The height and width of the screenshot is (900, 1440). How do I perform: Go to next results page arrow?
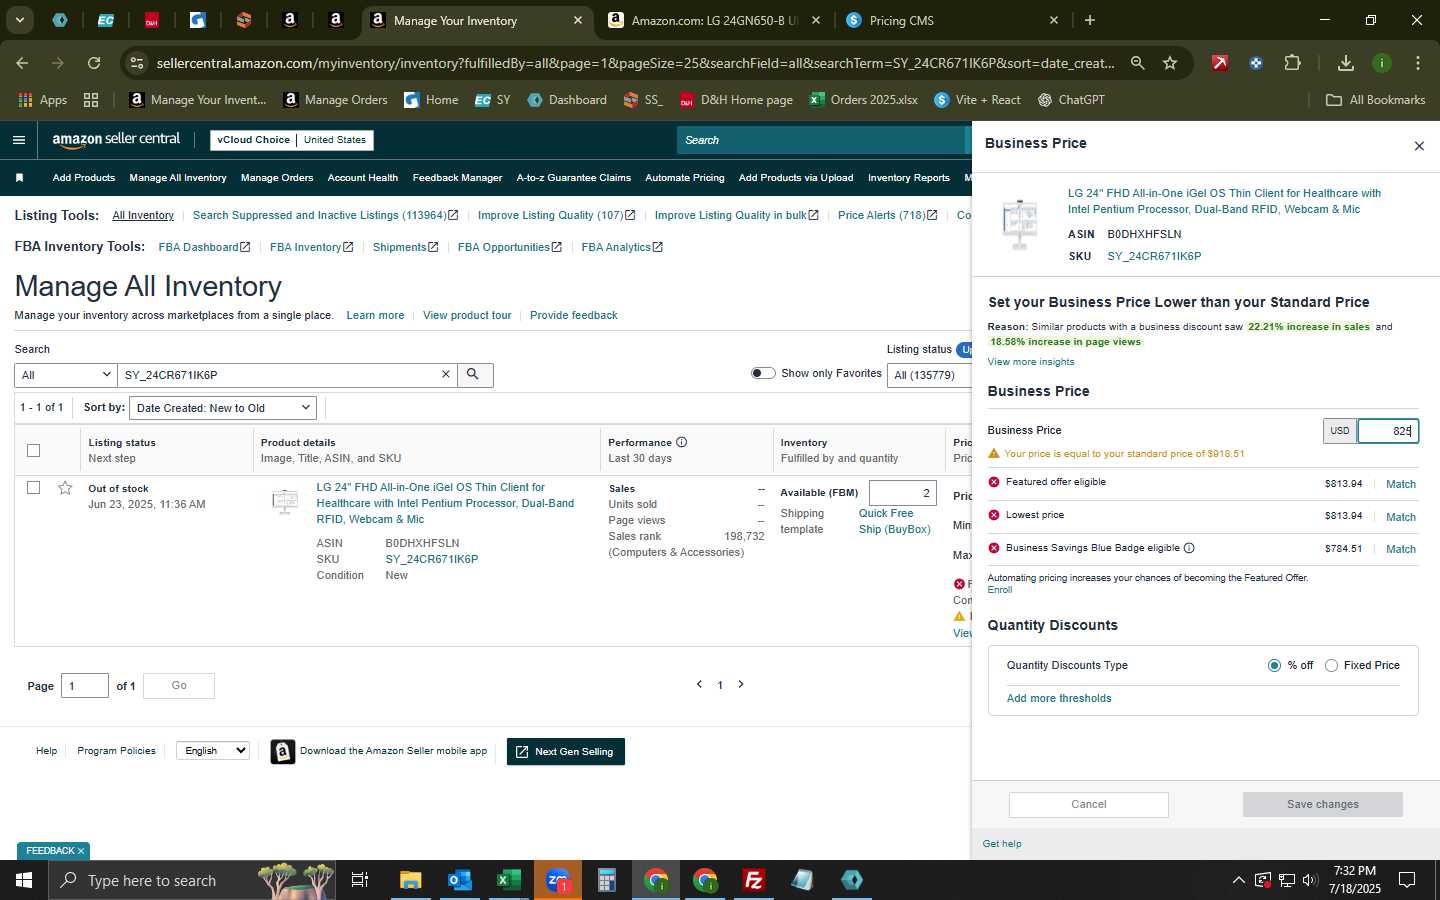tap(741, 684)
